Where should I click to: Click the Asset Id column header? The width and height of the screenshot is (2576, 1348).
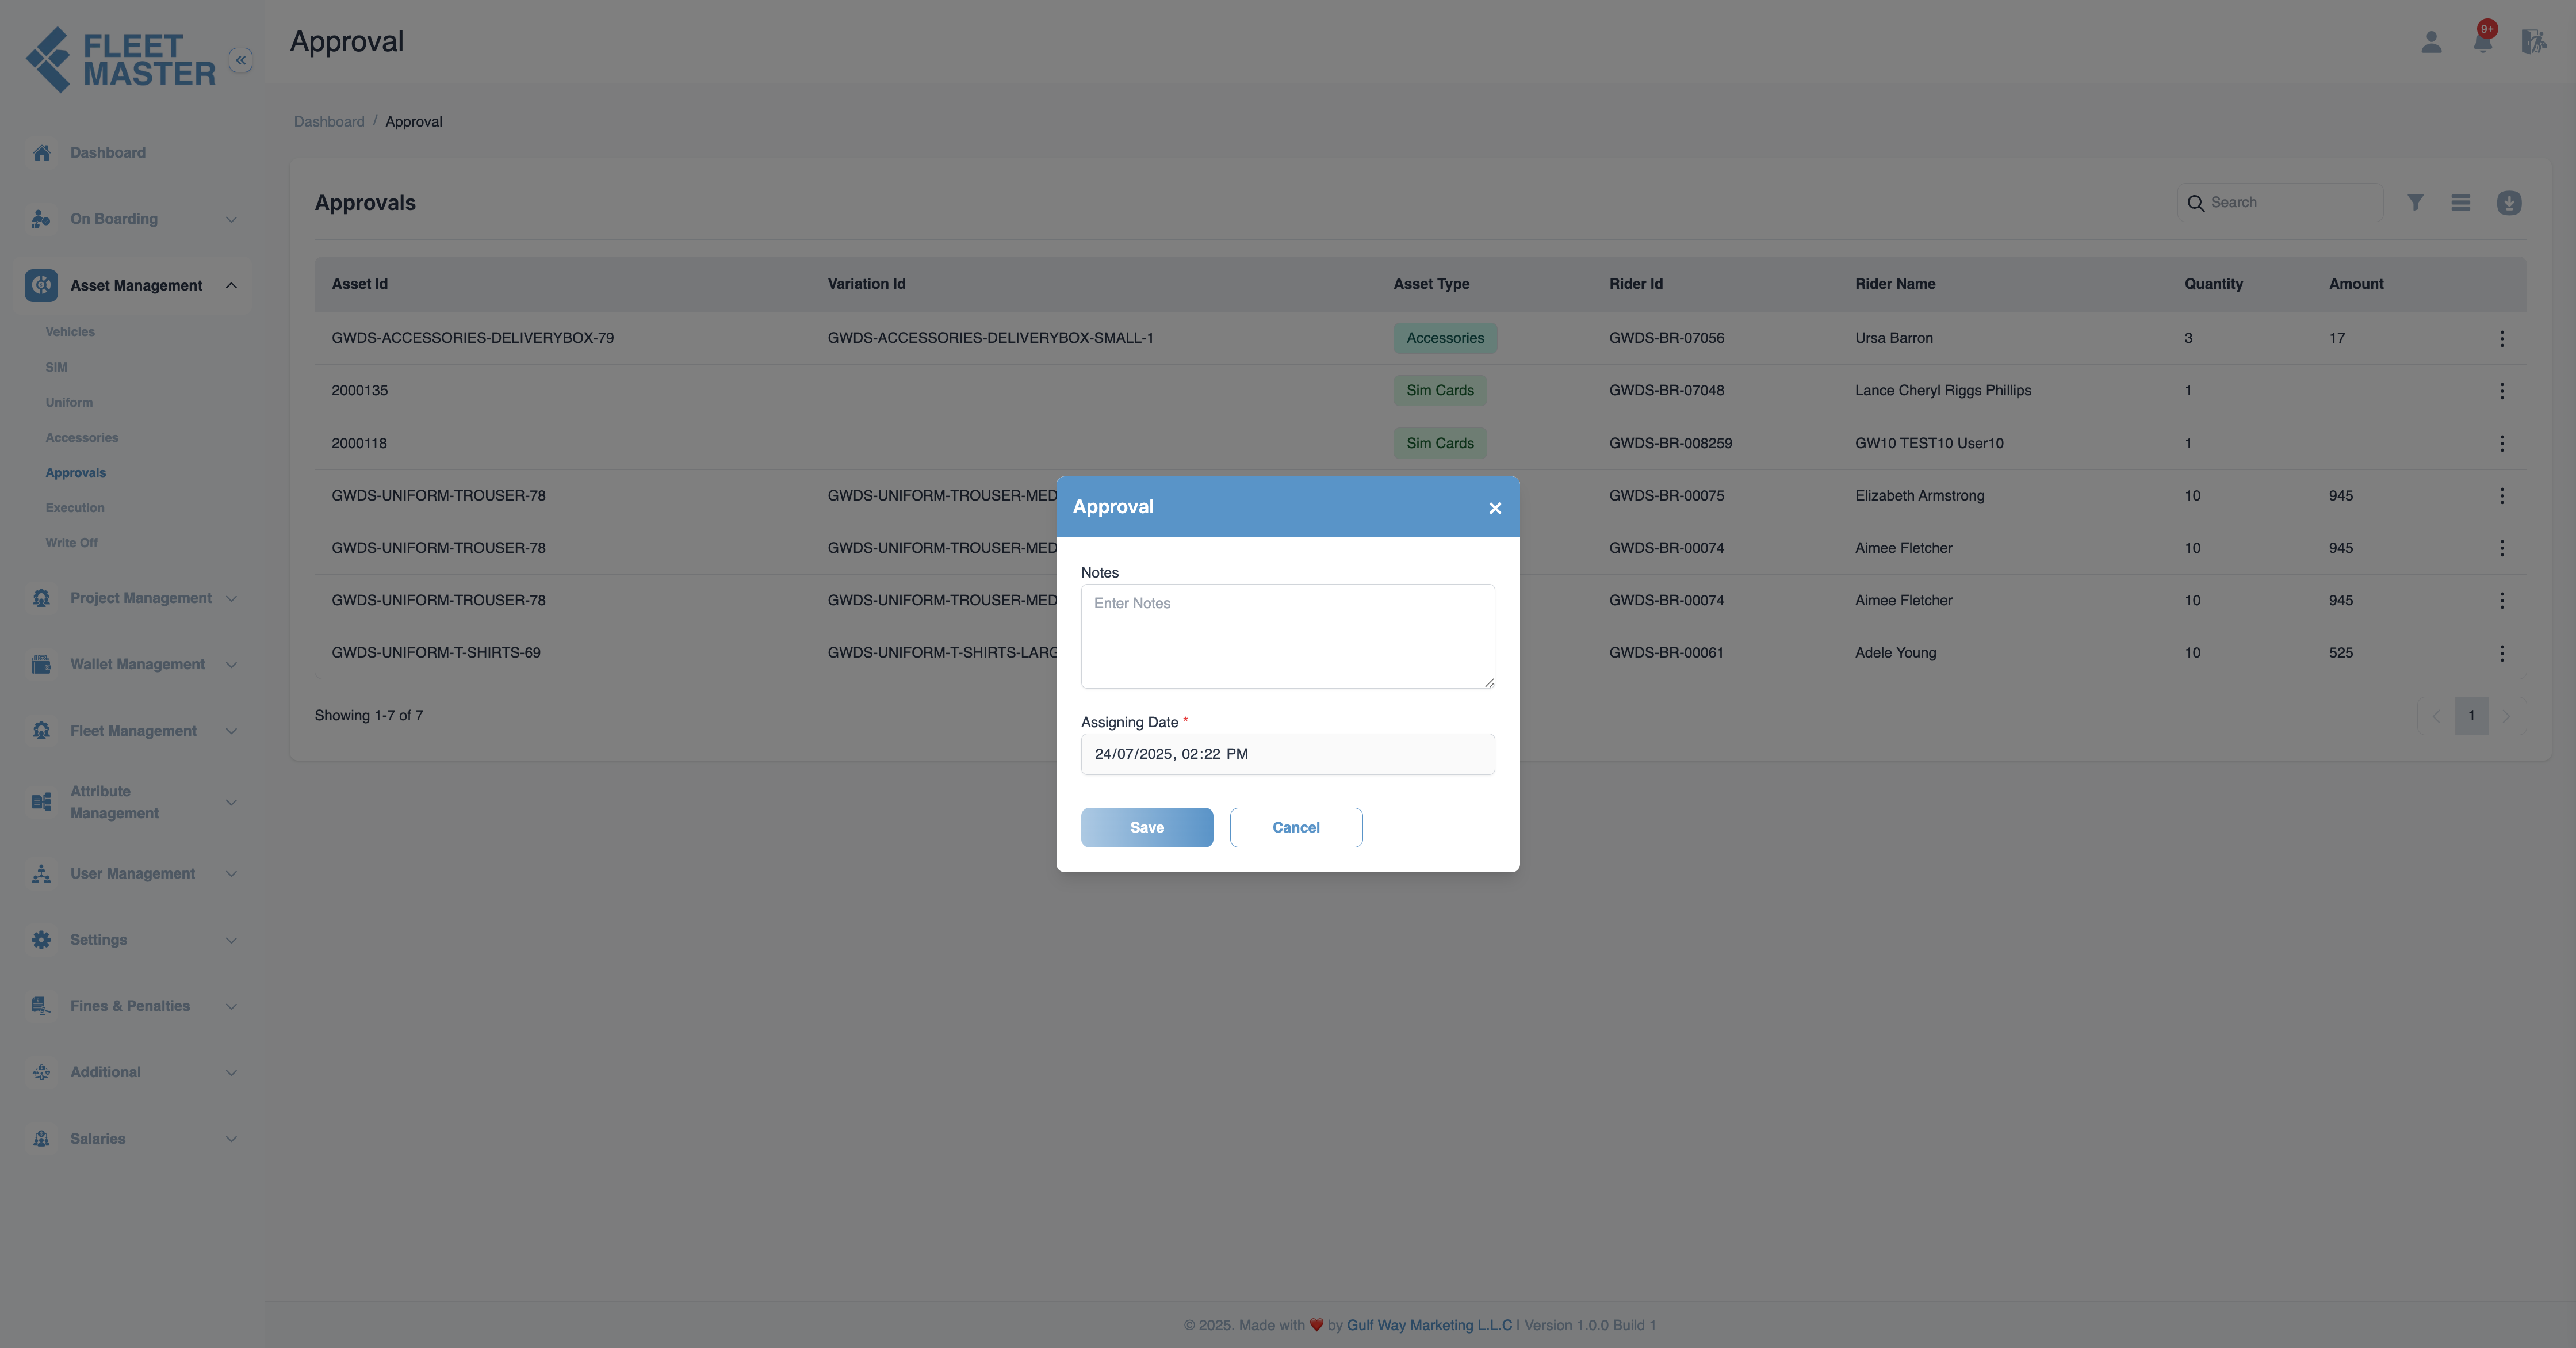(360, 284)
